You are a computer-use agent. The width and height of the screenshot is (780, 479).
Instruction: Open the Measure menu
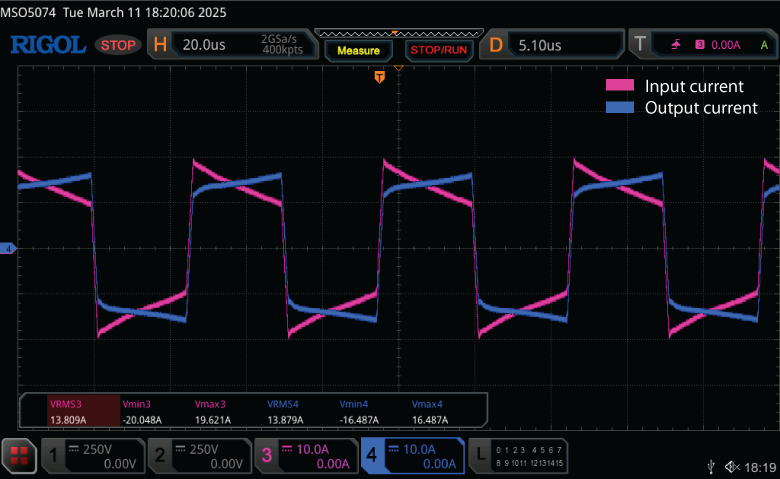(x=358, y=50)
